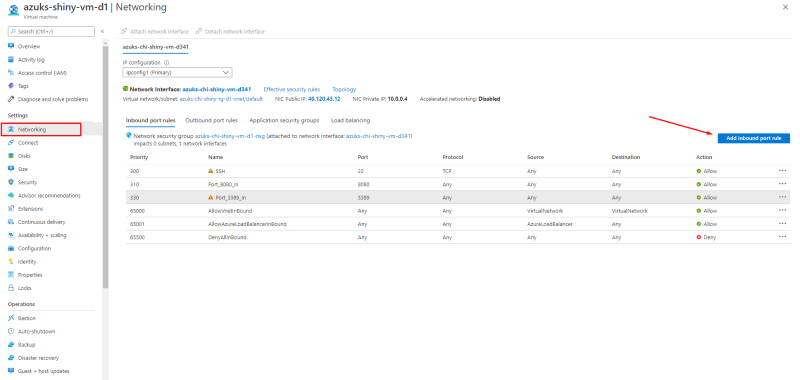Viewport: 800px width, 380px height.
Task: Open the Security shield icon
Action: tap(11, 182)
